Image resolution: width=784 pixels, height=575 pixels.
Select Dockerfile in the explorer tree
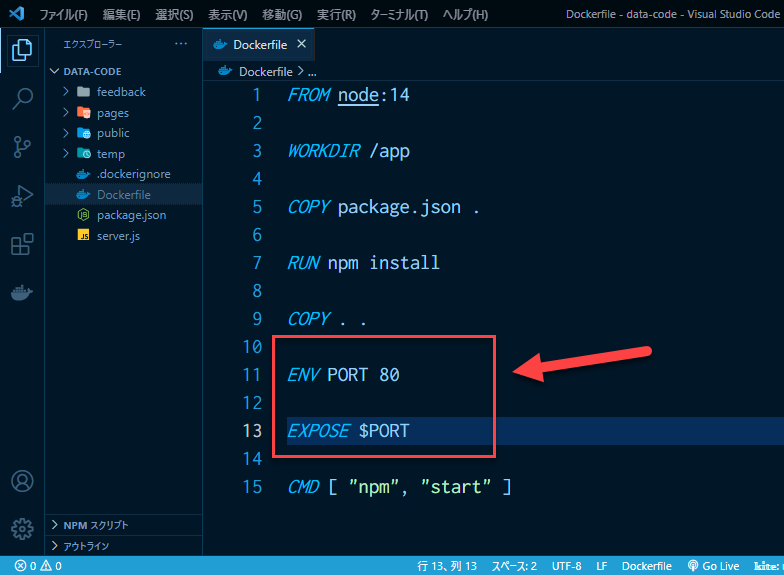124,194
